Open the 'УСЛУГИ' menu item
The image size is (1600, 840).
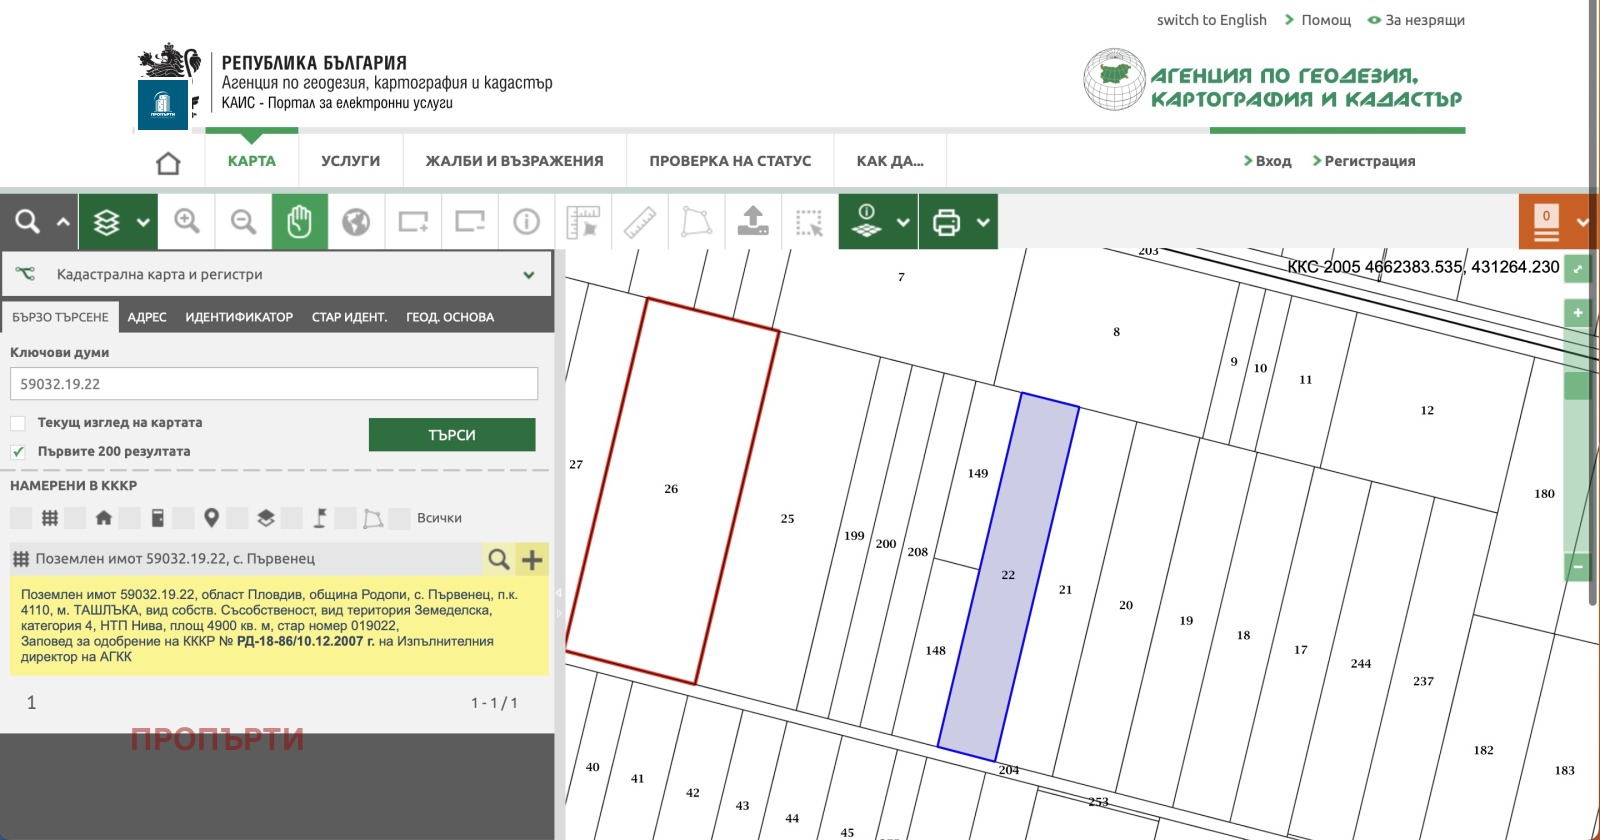click(350, 161)
